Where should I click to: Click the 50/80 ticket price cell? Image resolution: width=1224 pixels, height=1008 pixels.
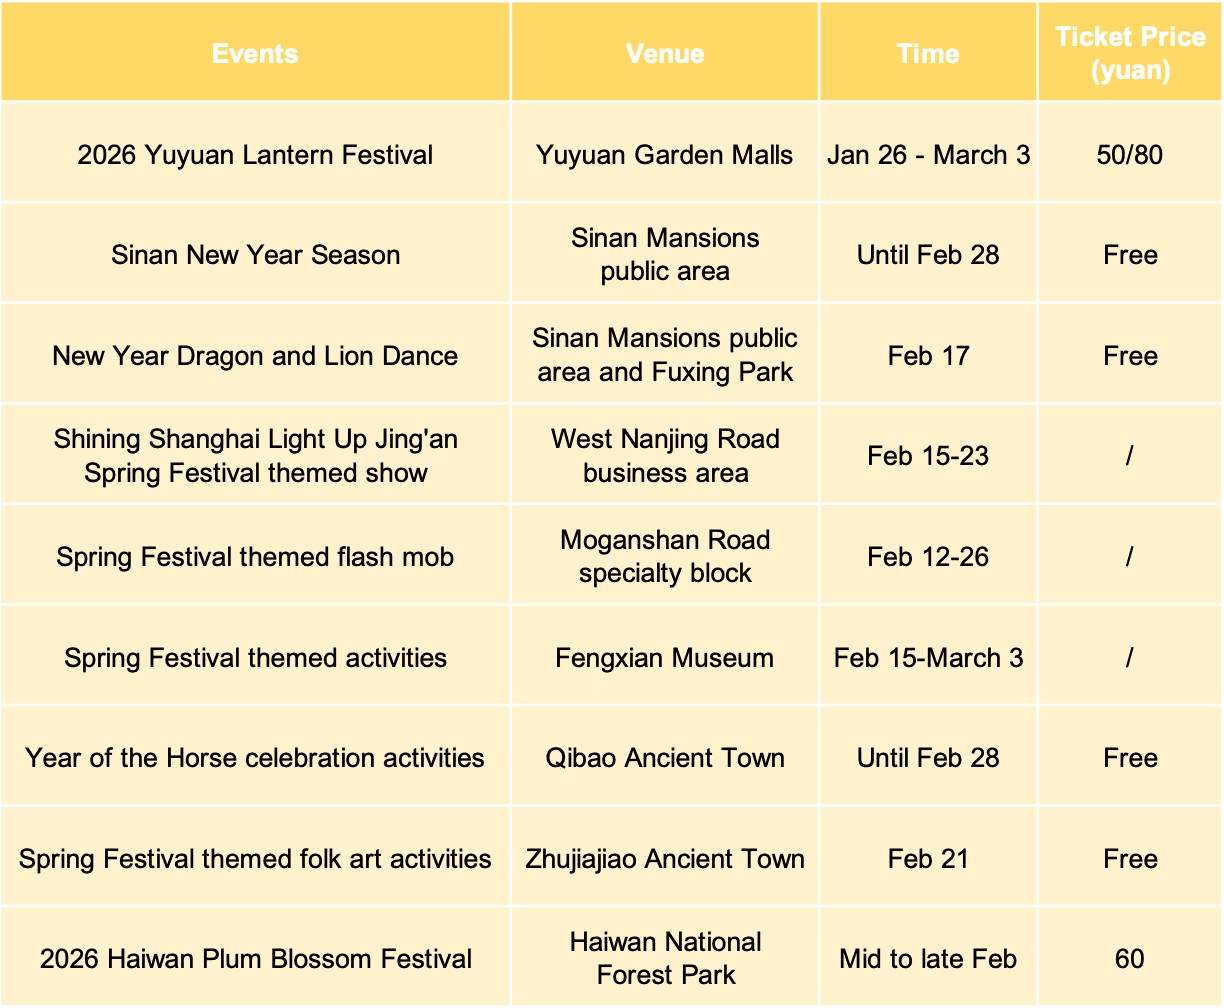point(1130,155)
